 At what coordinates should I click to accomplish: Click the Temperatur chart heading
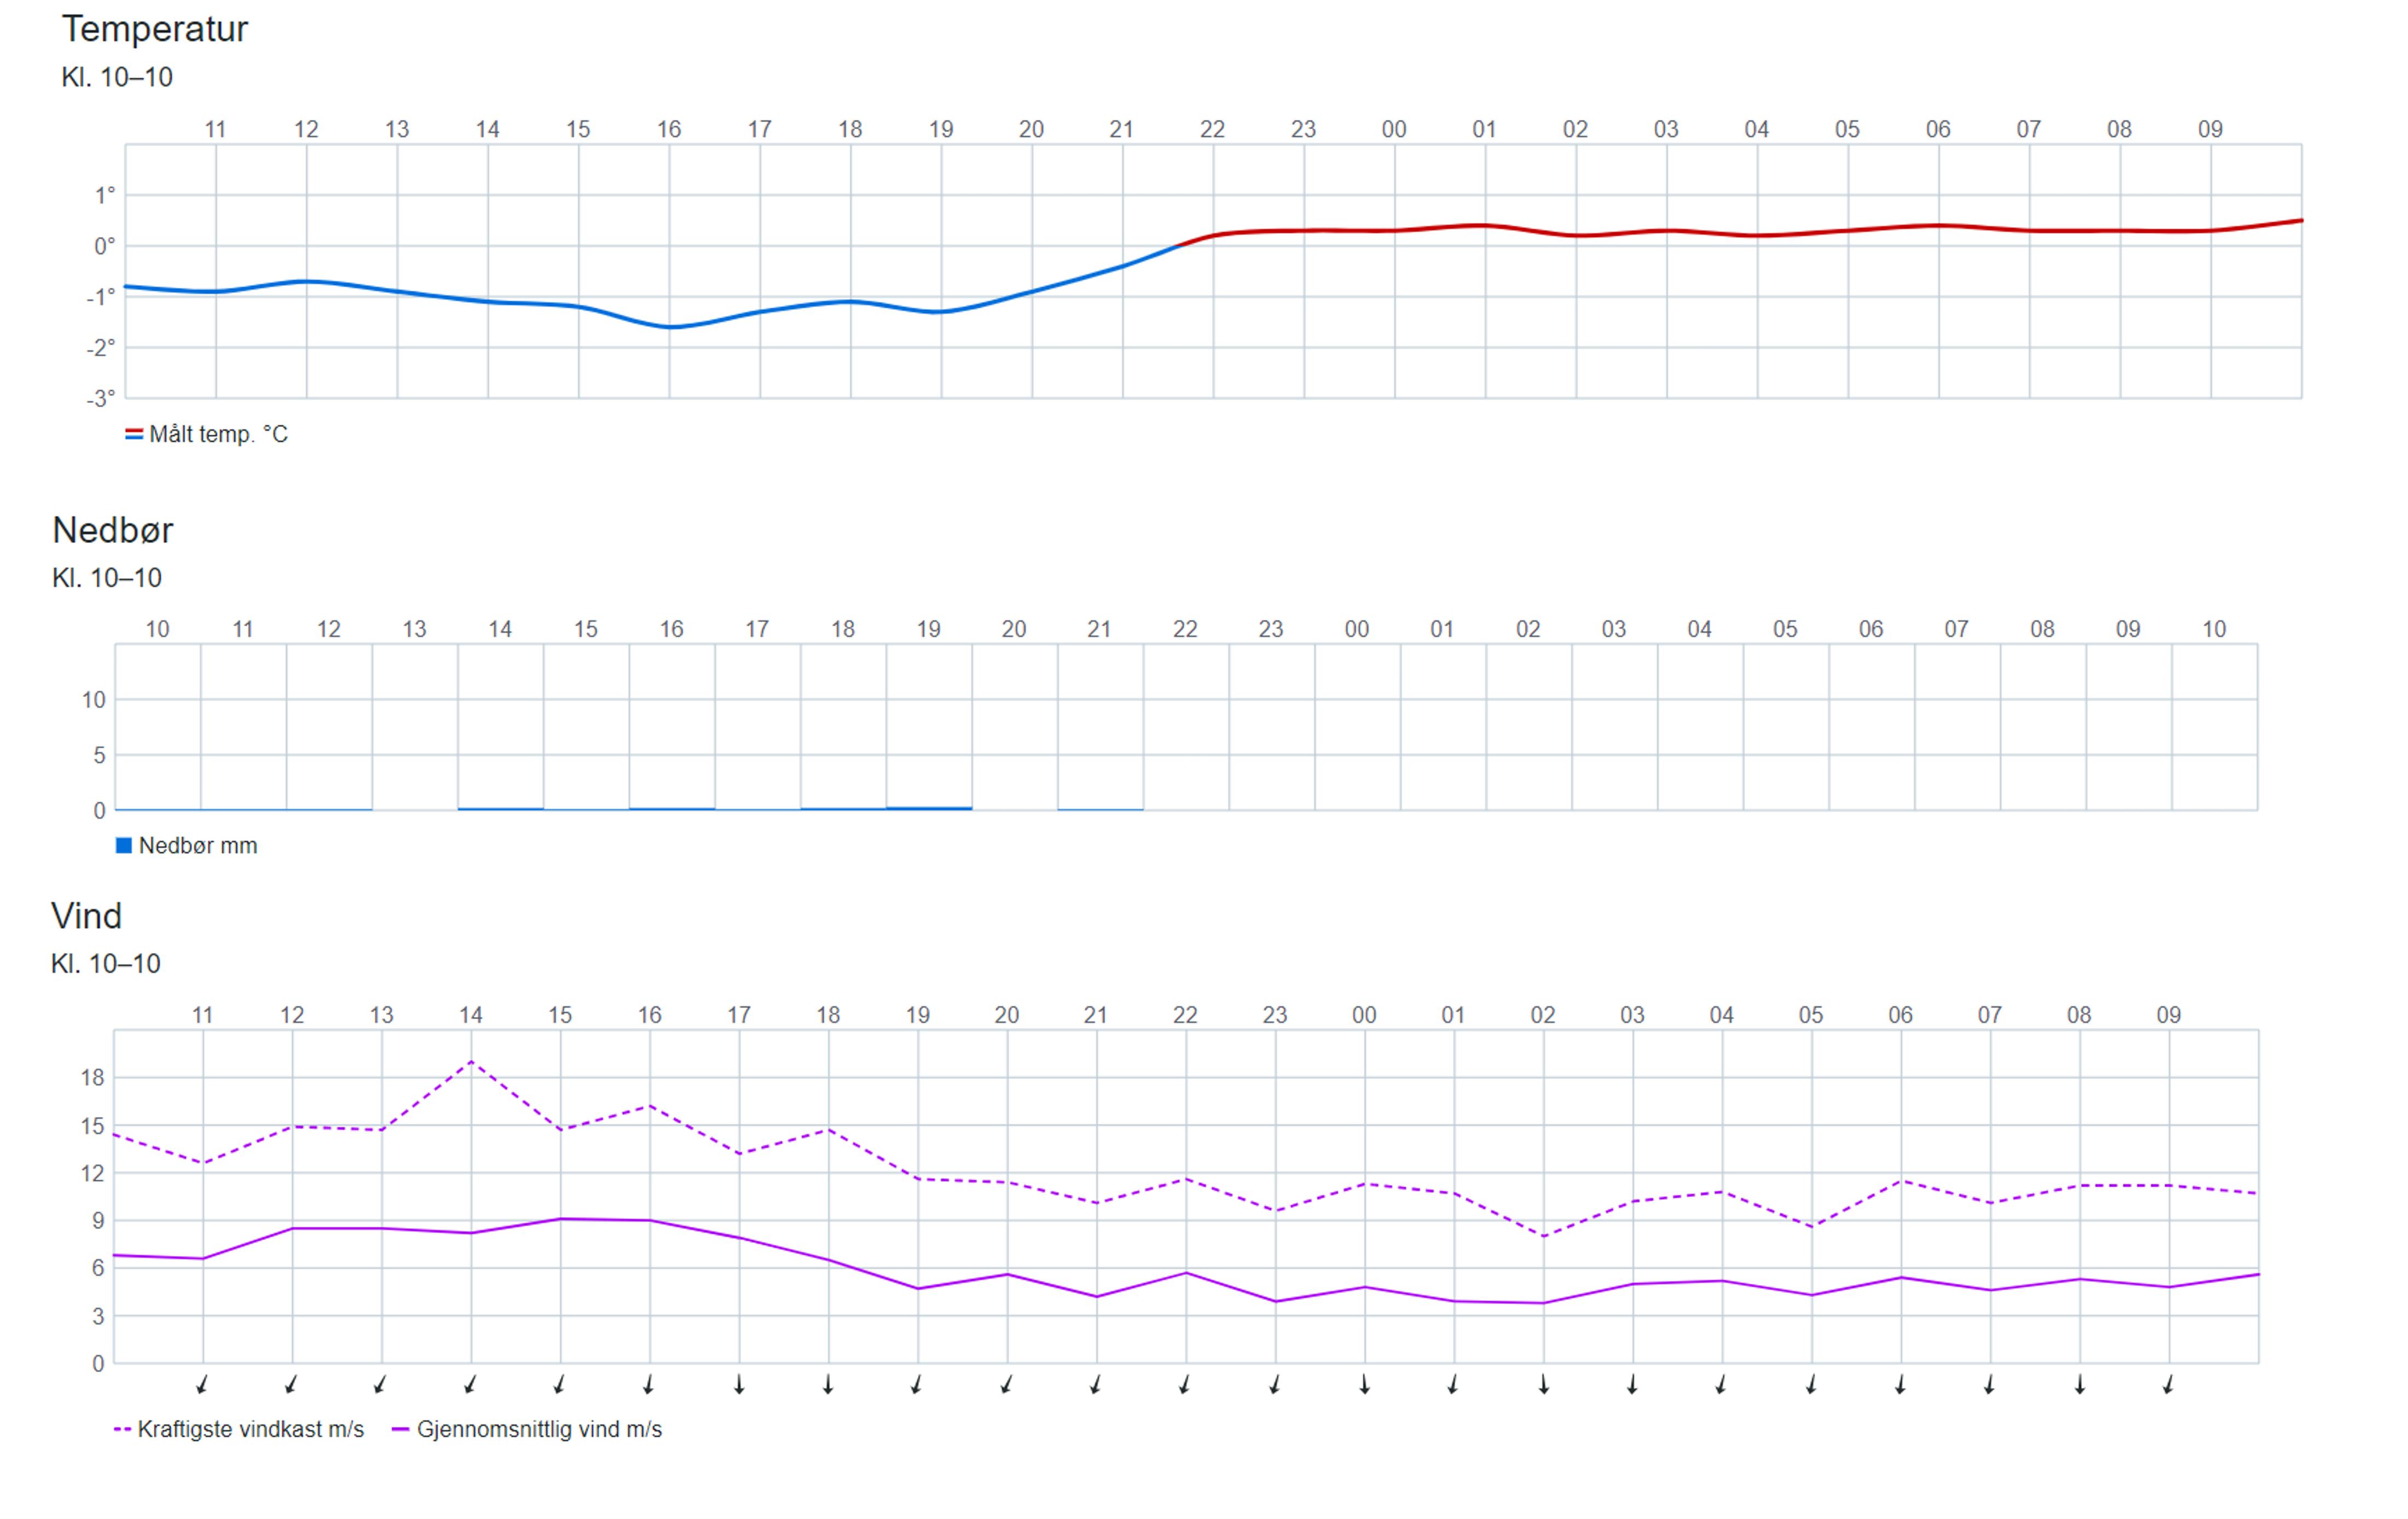[x=154, y=29]
